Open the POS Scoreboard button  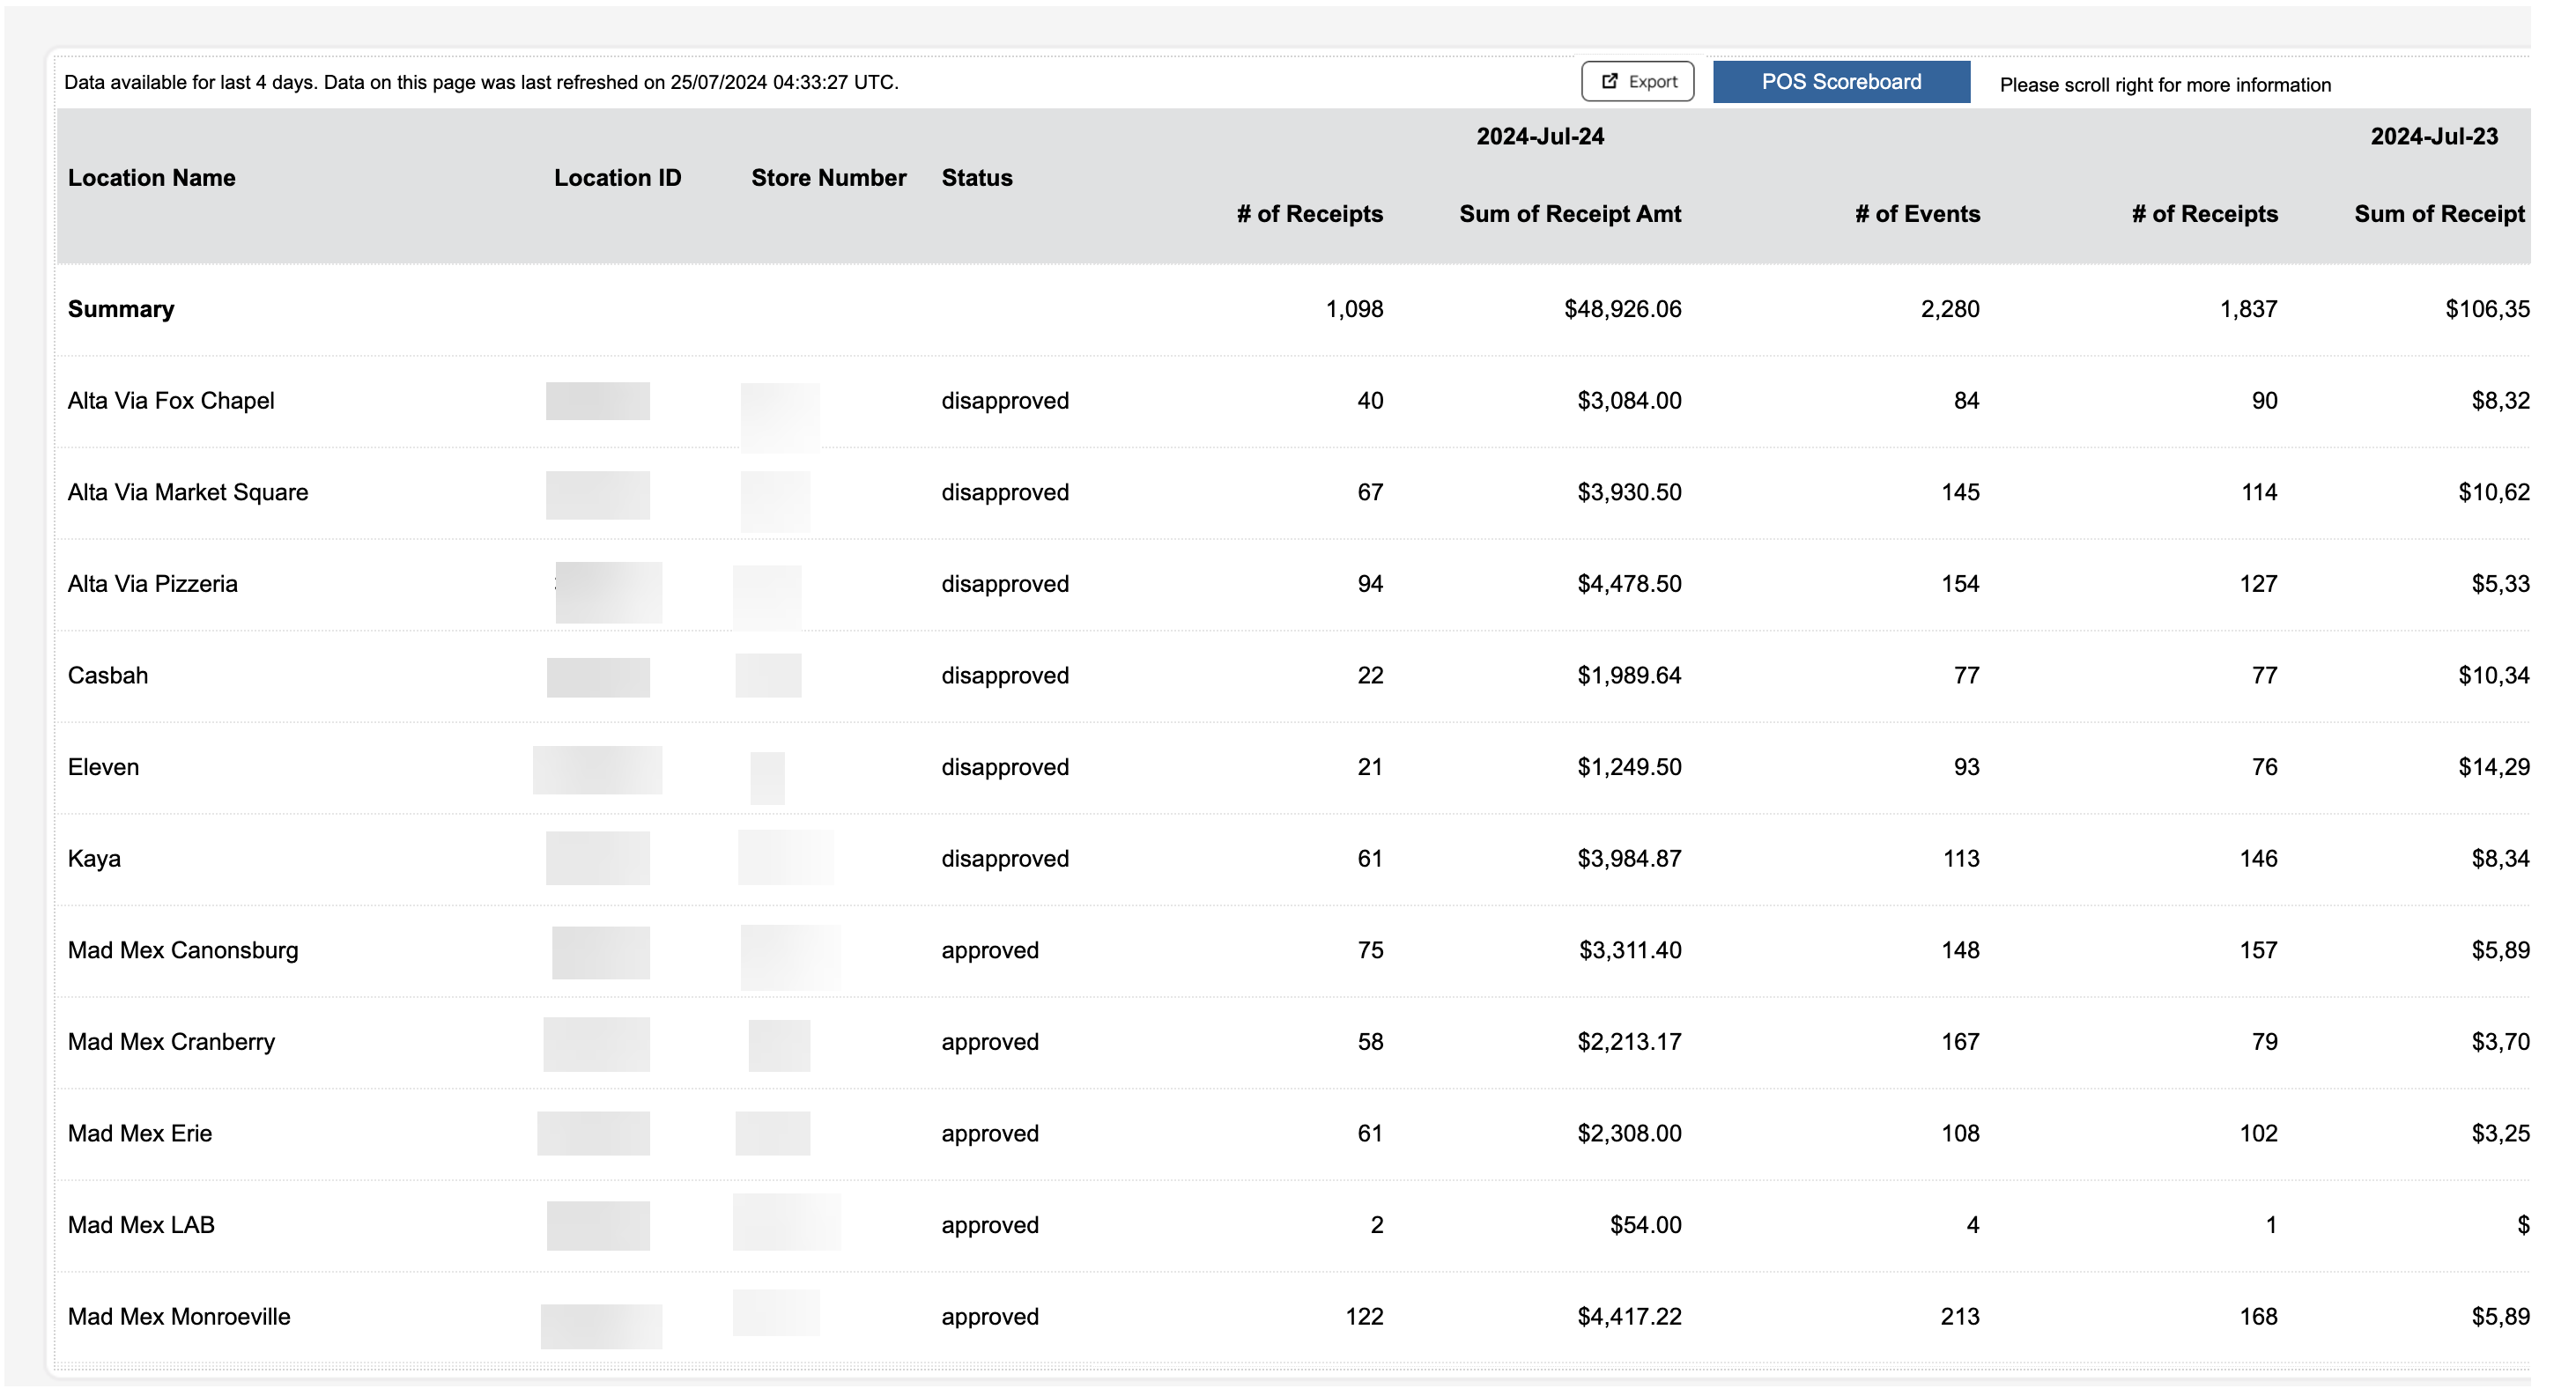point(1841,82)
